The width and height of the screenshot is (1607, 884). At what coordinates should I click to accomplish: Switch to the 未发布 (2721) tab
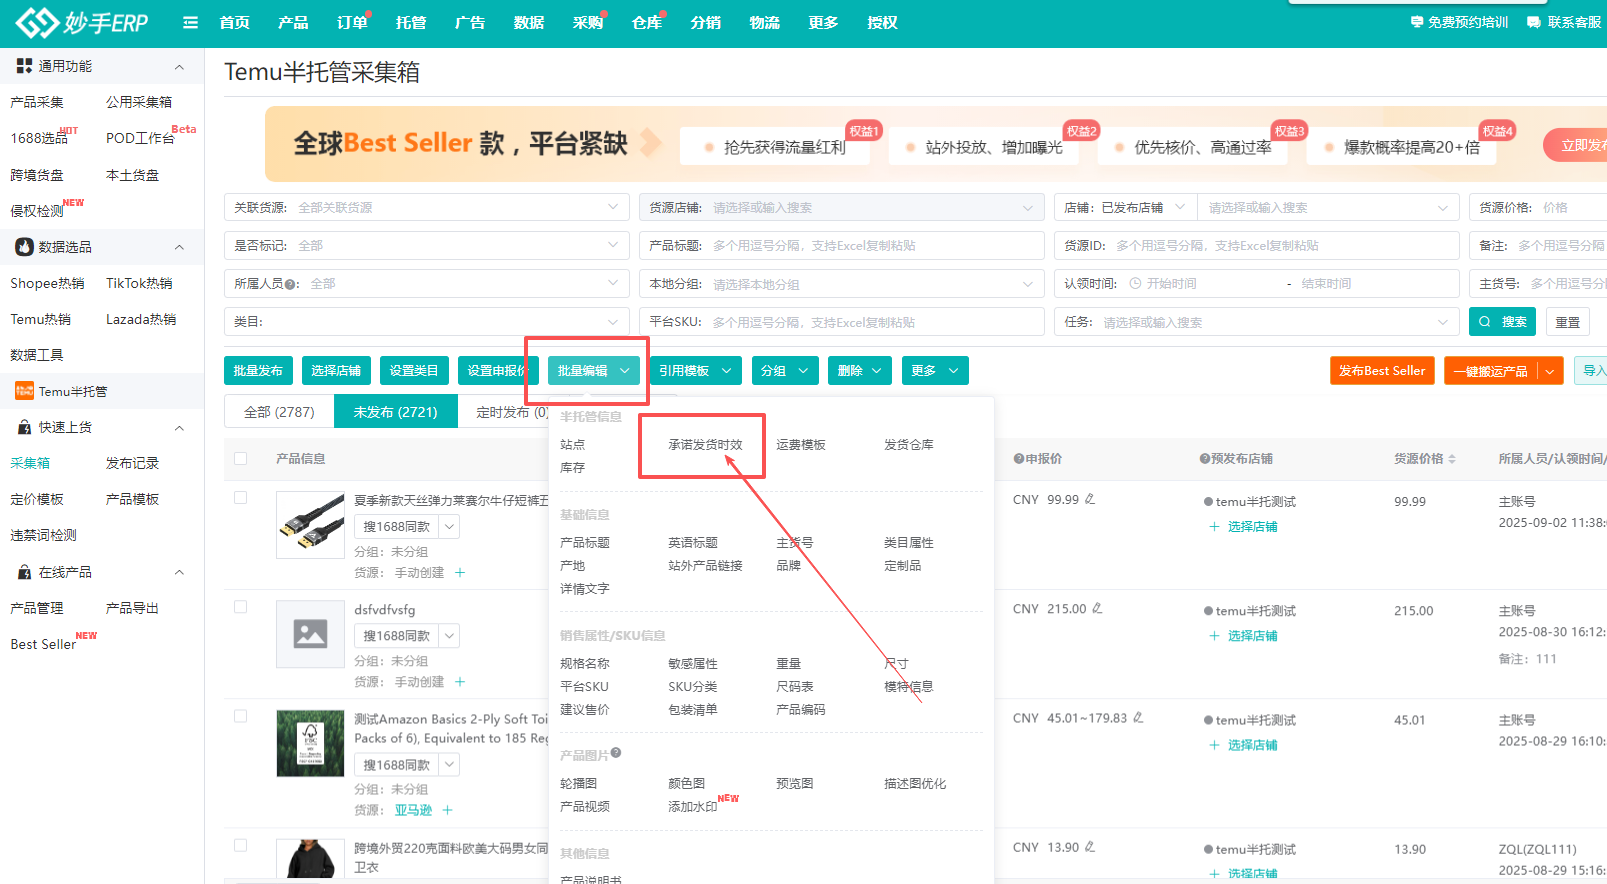click(396, 412)
